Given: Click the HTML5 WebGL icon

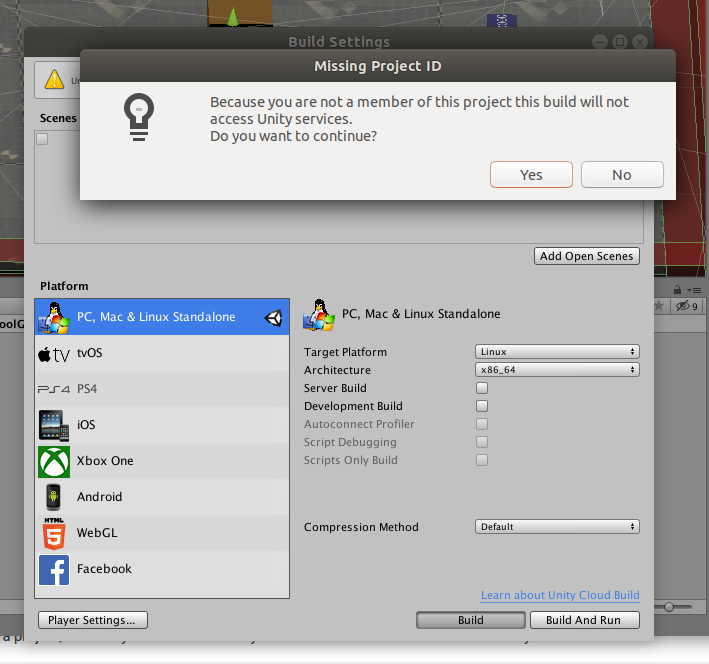Looking at the screenshot, I should (x=54, y=534).
